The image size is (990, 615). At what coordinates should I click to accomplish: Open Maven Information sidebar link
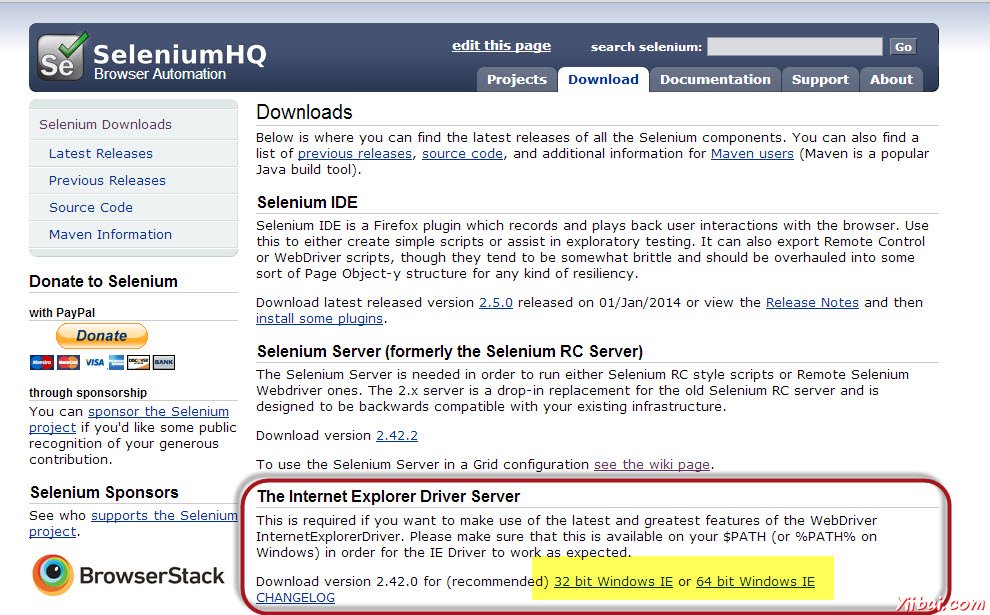110,235
